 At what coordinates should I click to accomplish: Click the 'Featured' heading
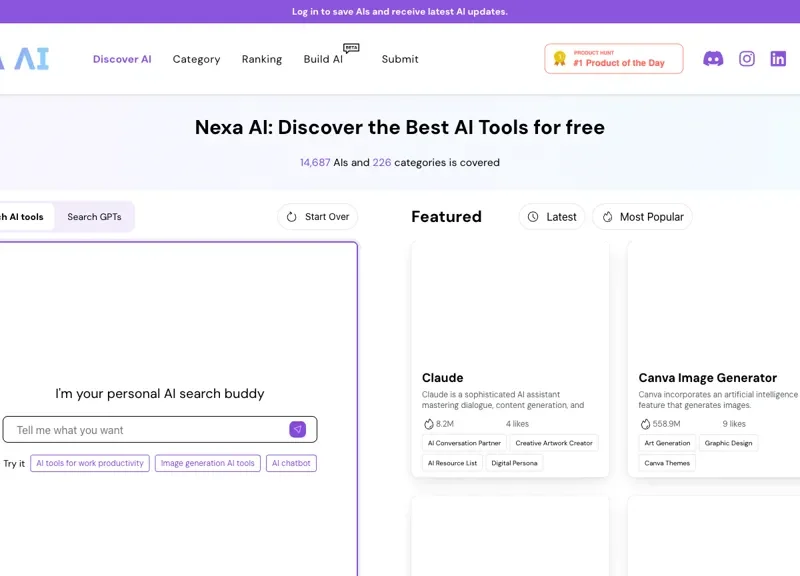tap(446, 217)
